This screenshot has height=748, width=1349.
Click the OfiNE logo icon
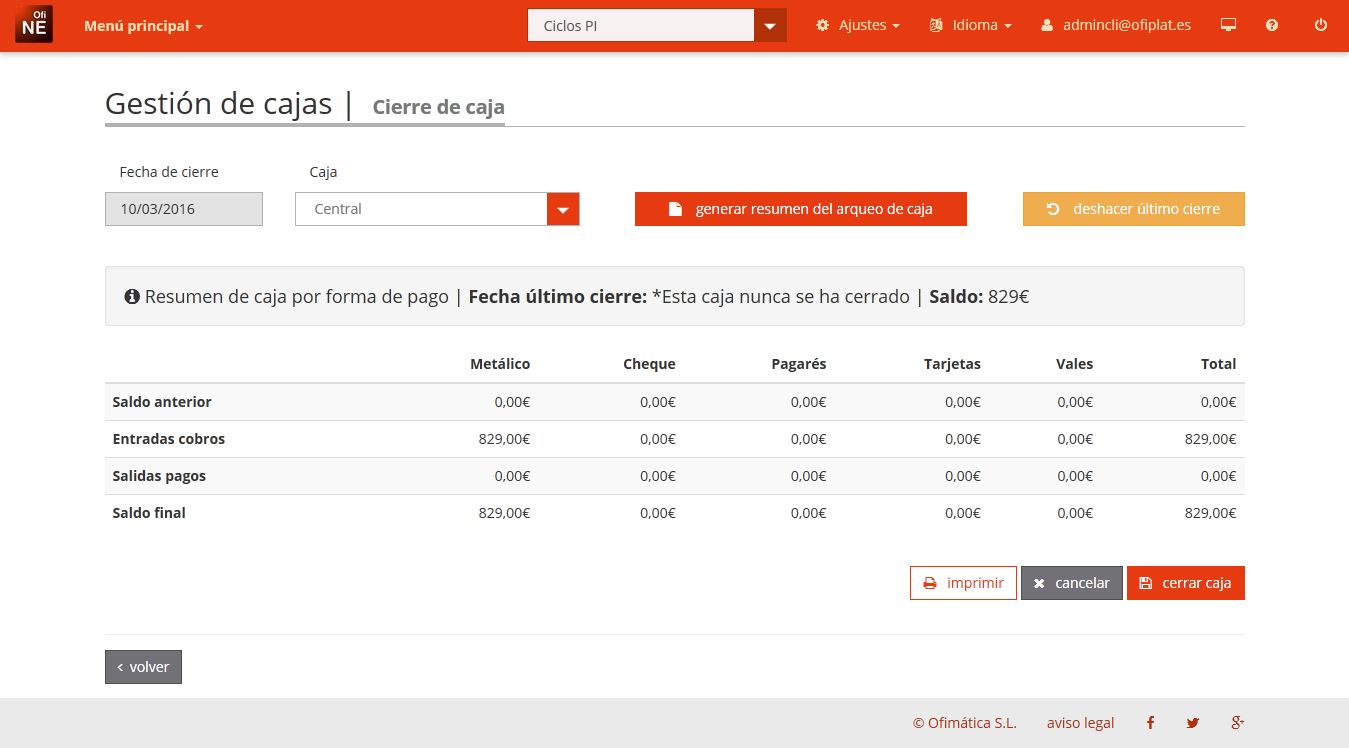pyautogui.click(x=34, y=25)
